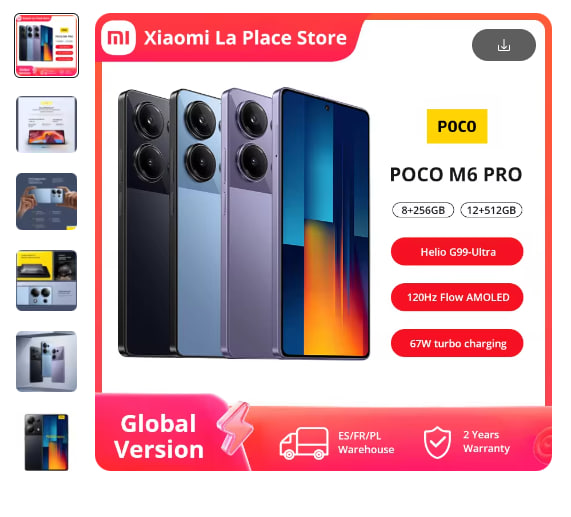Click the 120Hz Flow AMOLED badge

[x=457, y=297]
